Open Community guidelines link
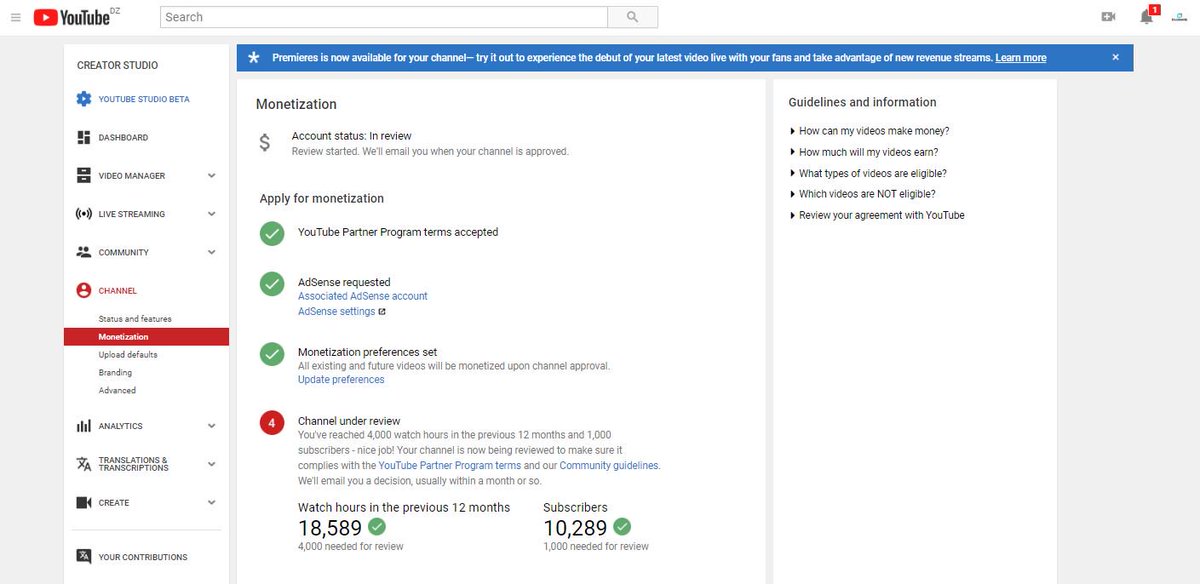 click(609, 466)
